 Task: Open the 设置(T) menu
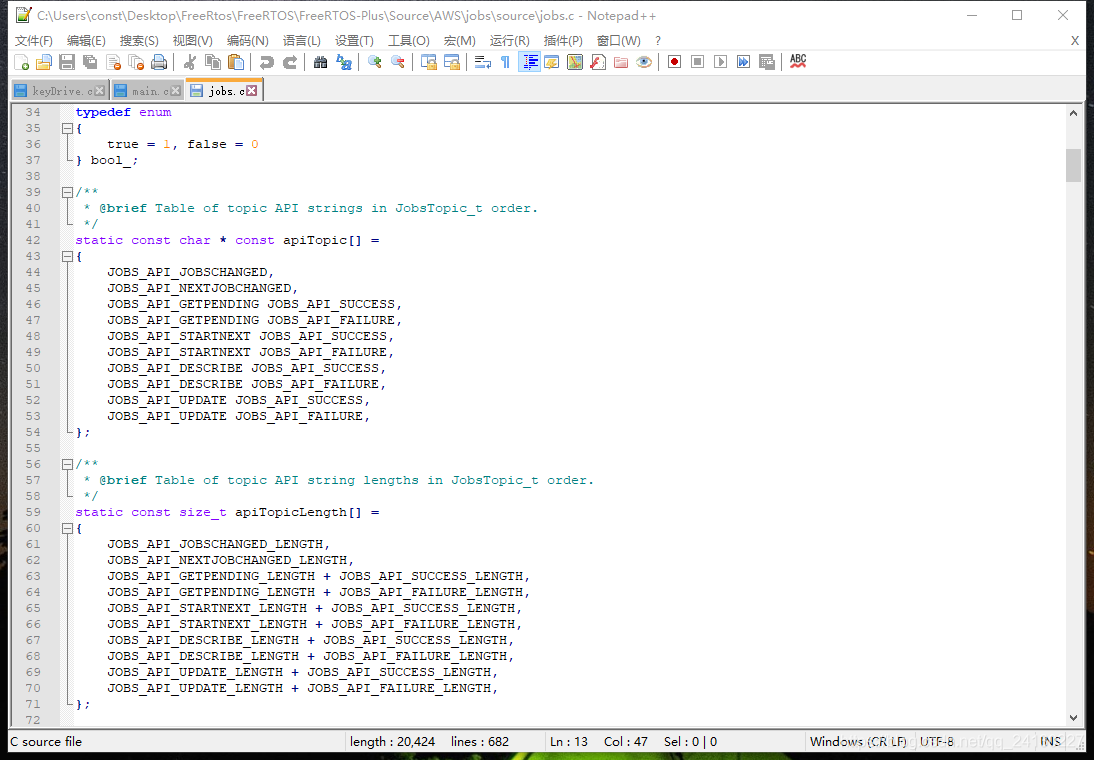(354, 40)
